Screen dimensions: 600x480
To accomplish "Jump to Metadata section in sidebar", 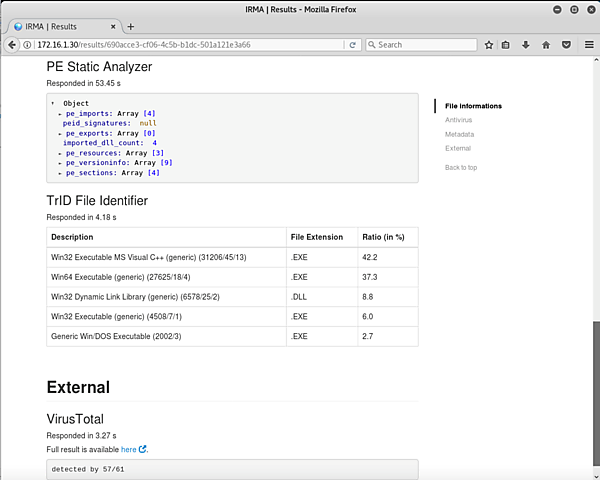I will 459,134.
